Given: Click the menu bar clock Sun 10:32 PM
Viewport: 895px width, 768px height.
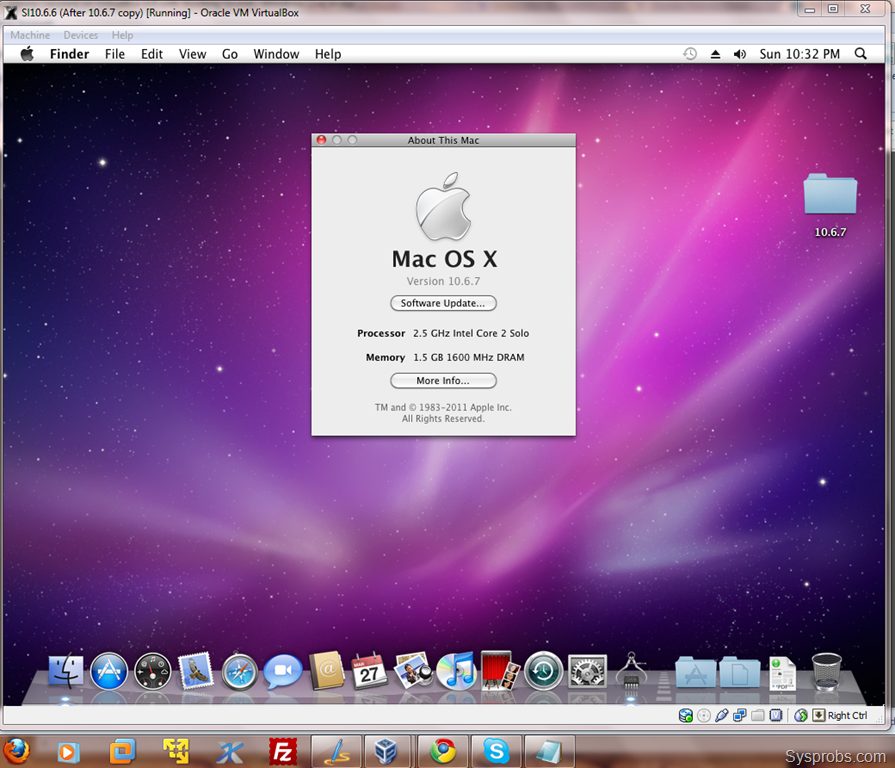Looking at the screenshot, I should 799,54.
